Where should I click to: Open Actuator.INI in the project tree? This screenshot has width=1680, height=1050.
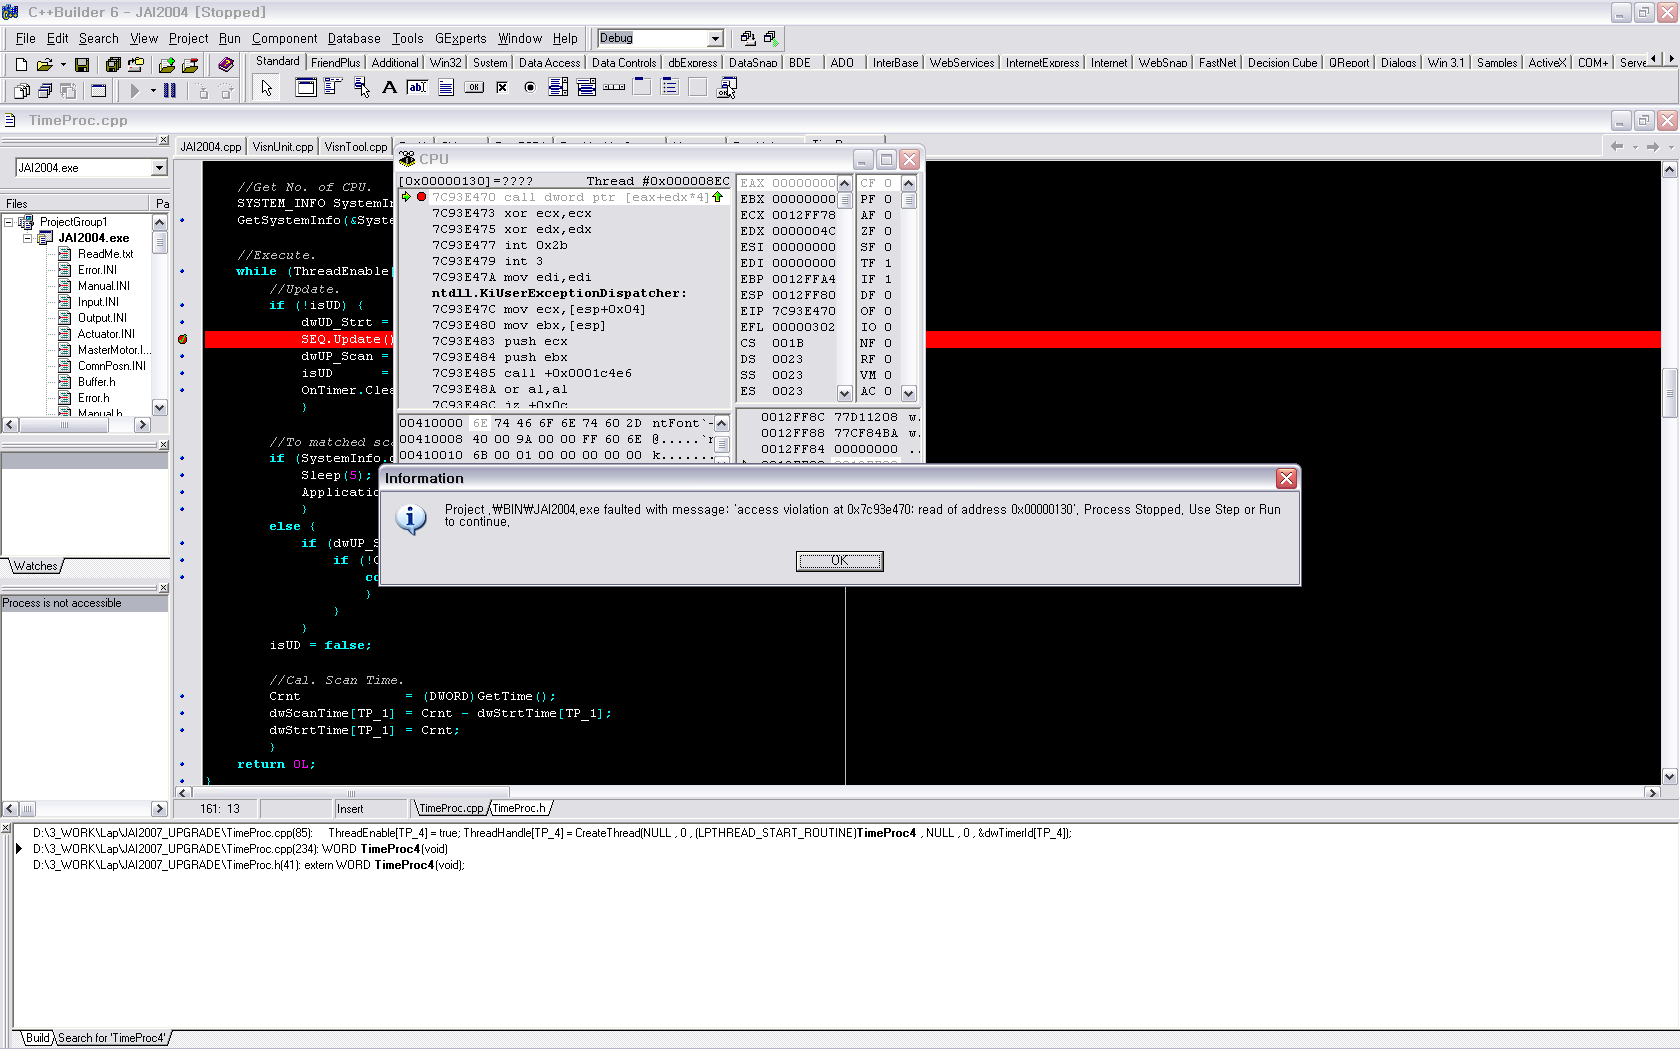[106, 334]
